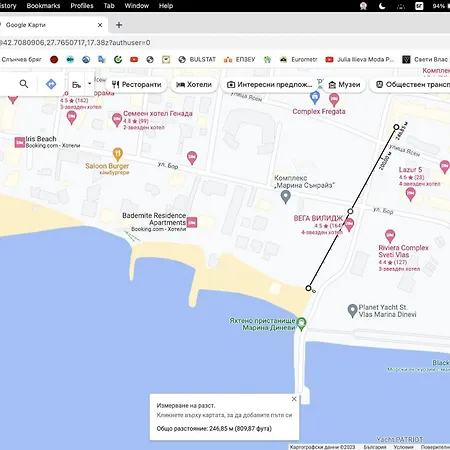Open the Google Translate bookmark icon
The height and width of the screenshot is (450, 450).
pos(102,60)
